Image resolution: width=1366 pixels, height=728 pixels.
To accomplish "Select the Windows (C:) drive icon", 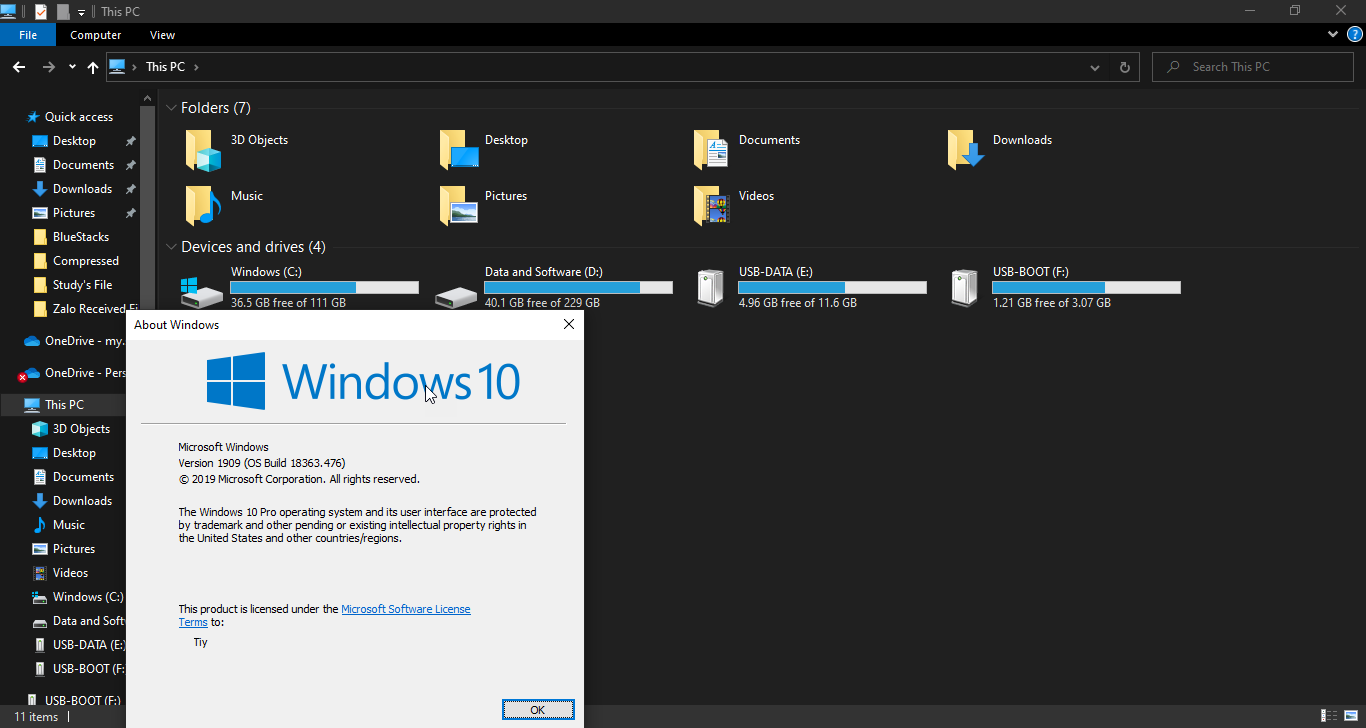I will [202, 292].
